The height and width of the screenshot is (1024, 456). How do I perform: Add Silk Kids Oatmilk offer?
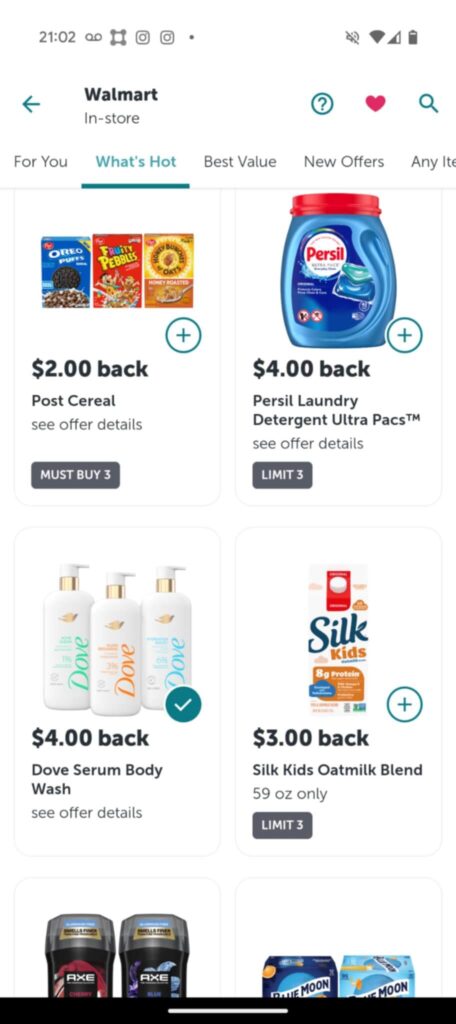click(x=404, y=704)
